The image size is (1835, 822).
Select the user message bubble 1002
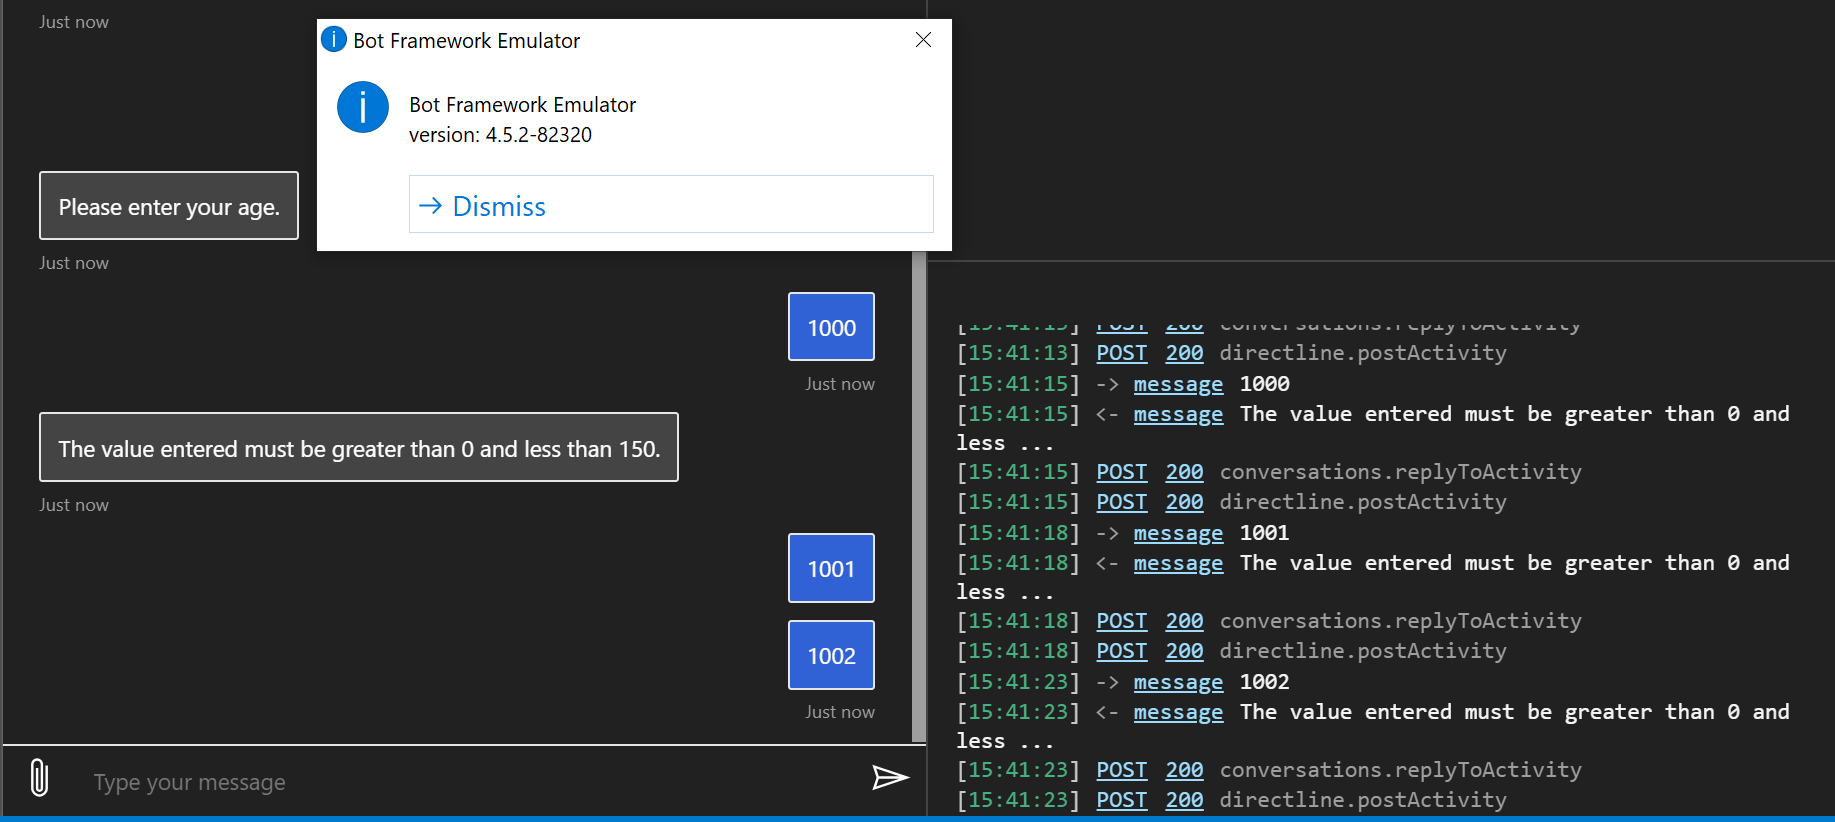pos(831,655)
